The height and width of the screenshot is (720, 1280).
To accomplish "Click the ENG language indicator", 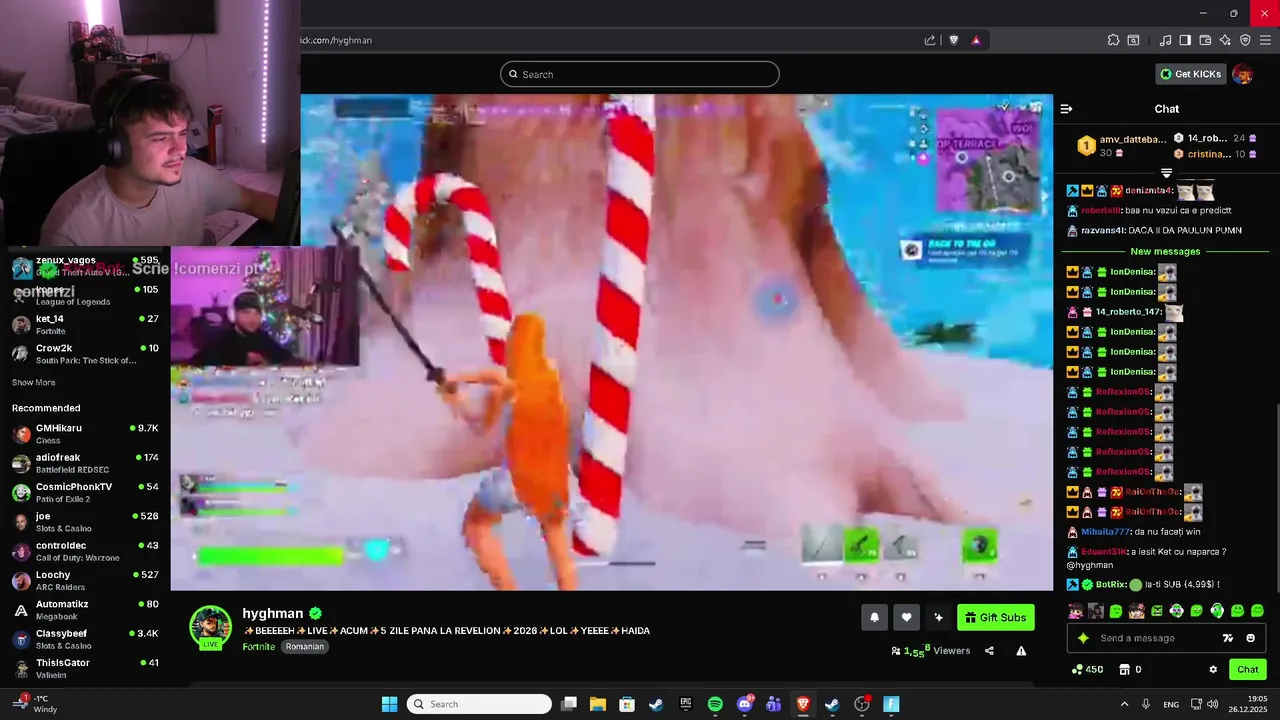I will click(x=1171, y=705).
